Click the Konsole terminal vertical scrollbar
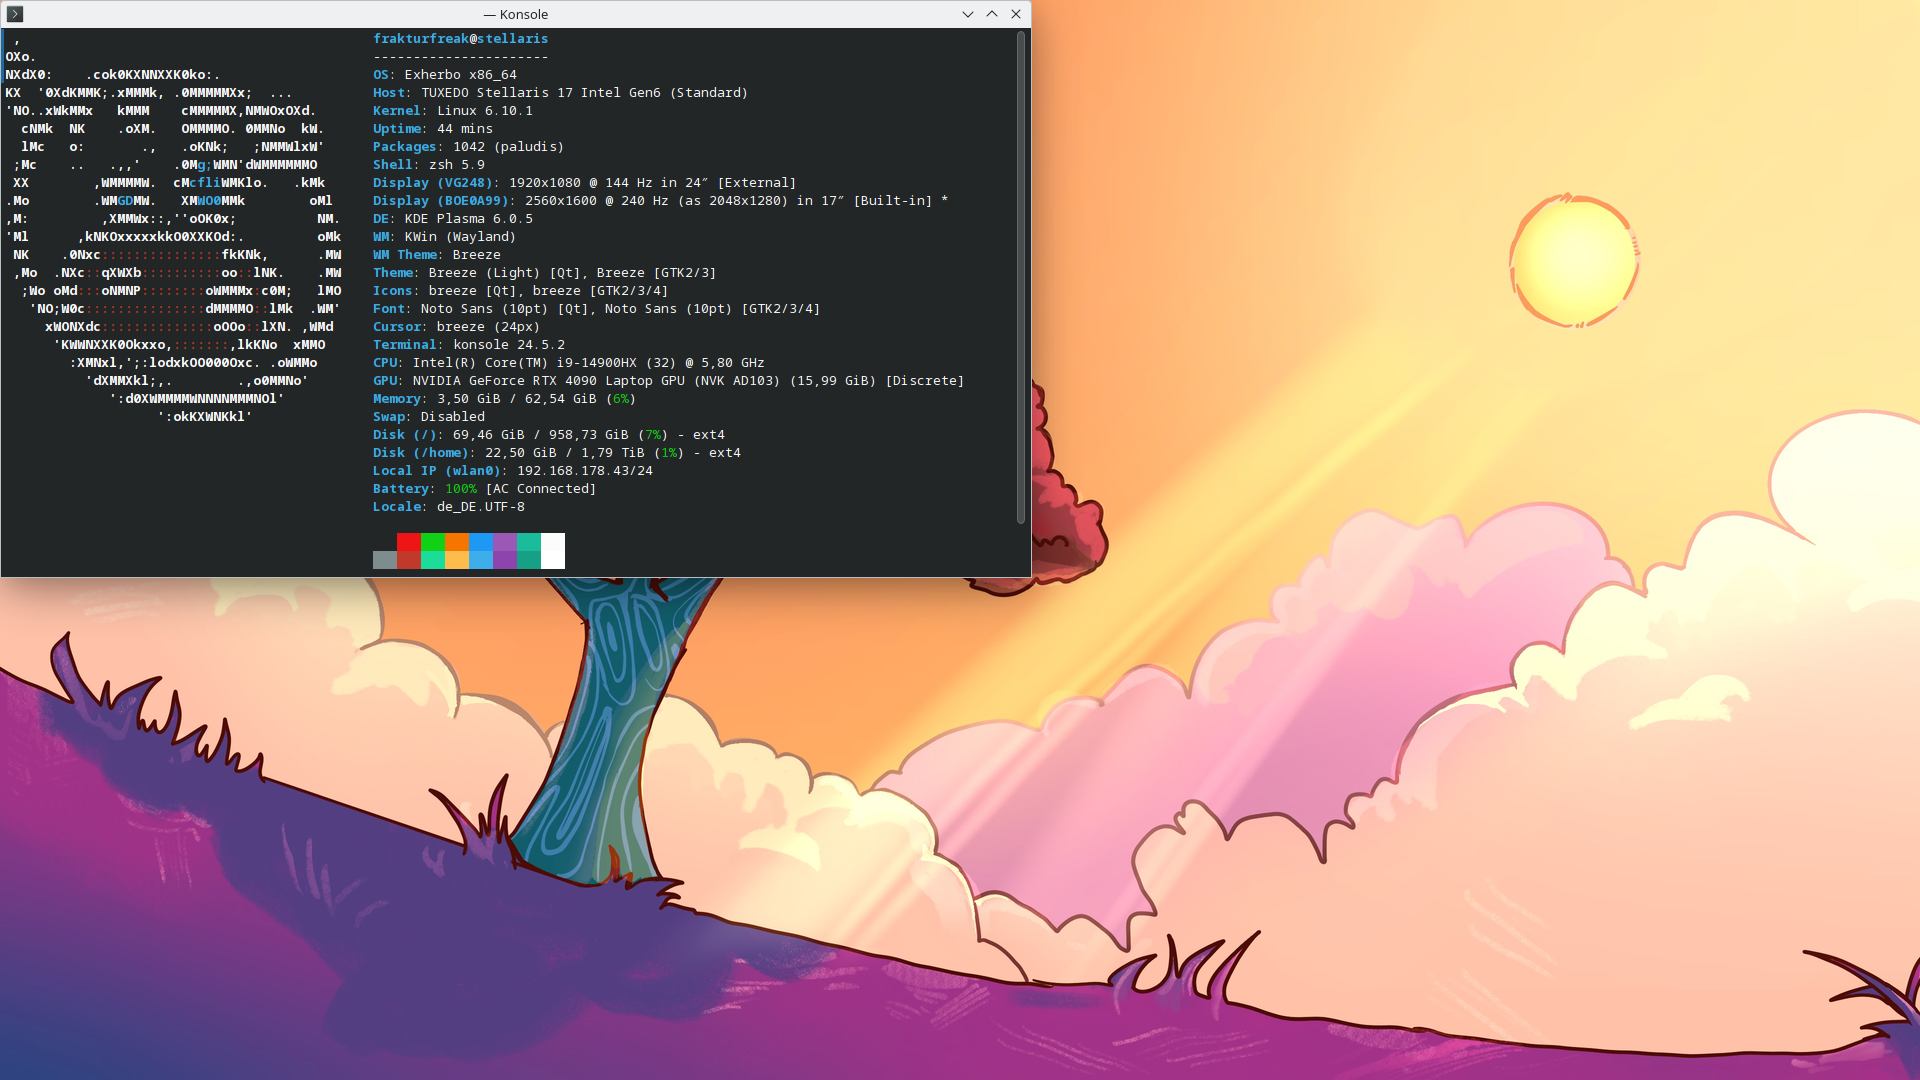Image resolution: width=1920 pixels, height=1080 pixels. coord(1020,275)
